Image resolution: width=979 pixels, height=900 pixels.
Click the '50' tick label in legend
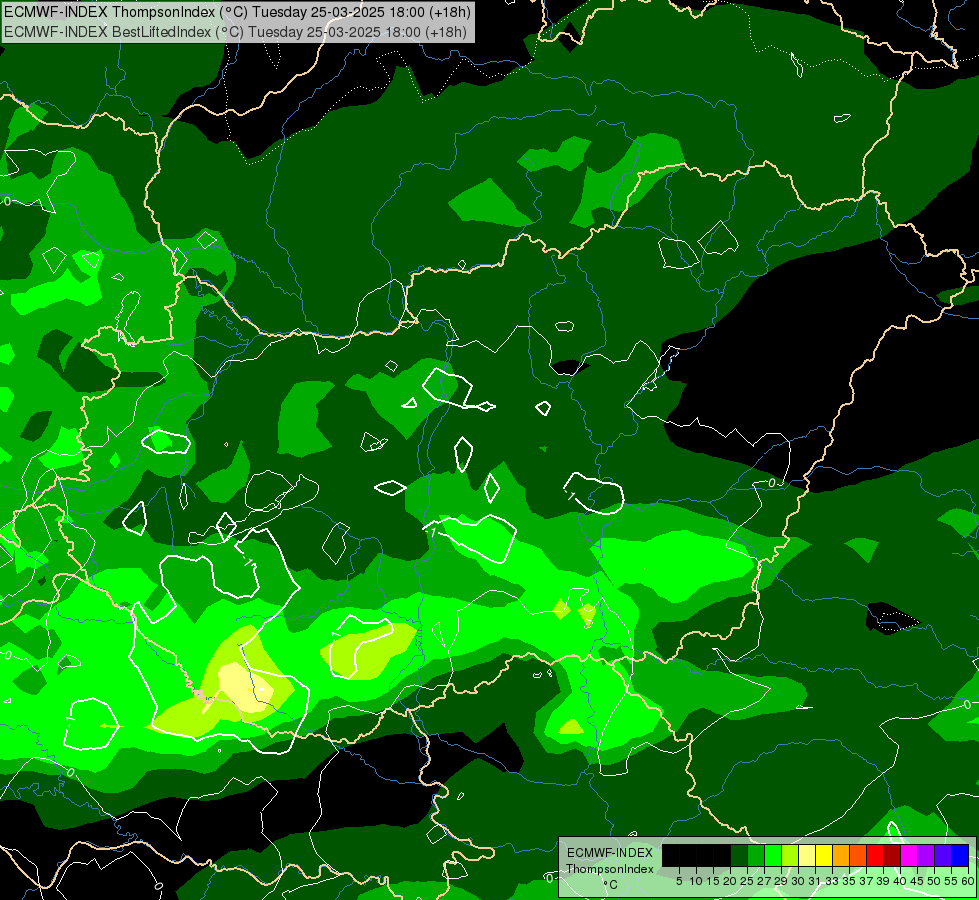coord(935,881)
